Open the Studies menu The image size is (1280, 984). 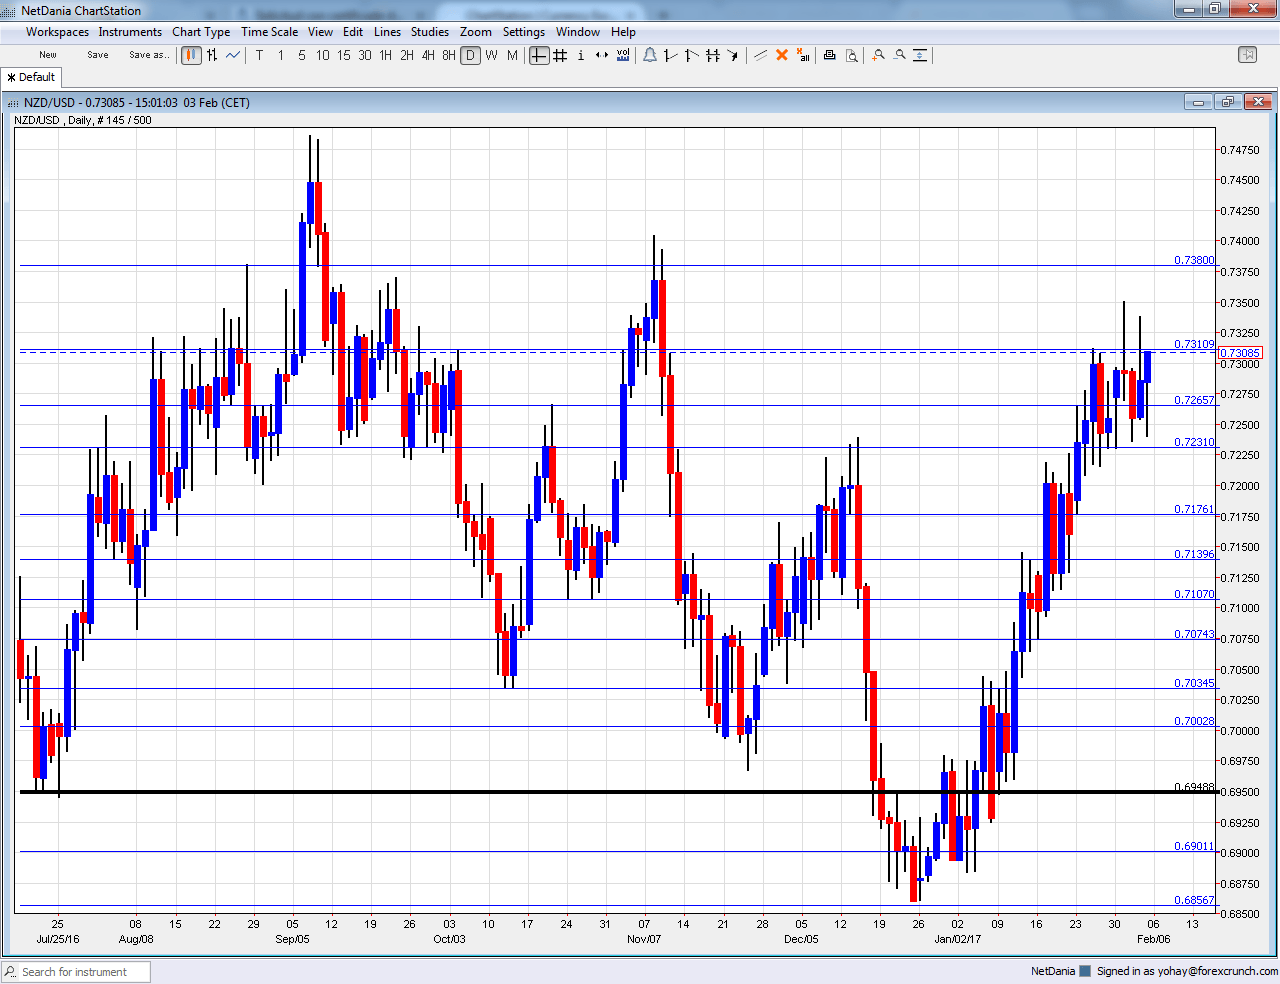430,32
